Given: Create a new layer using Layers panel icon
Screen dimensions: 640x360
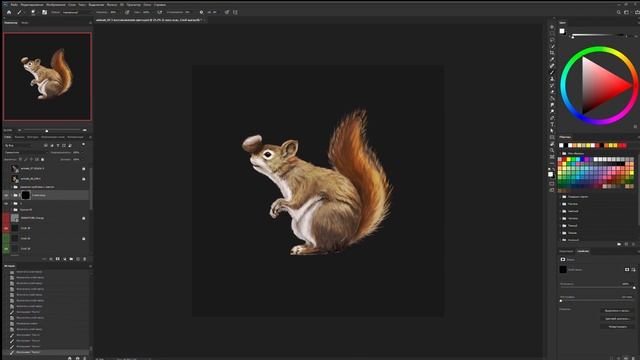Looking at the screenshot, I should coord(78,259).
